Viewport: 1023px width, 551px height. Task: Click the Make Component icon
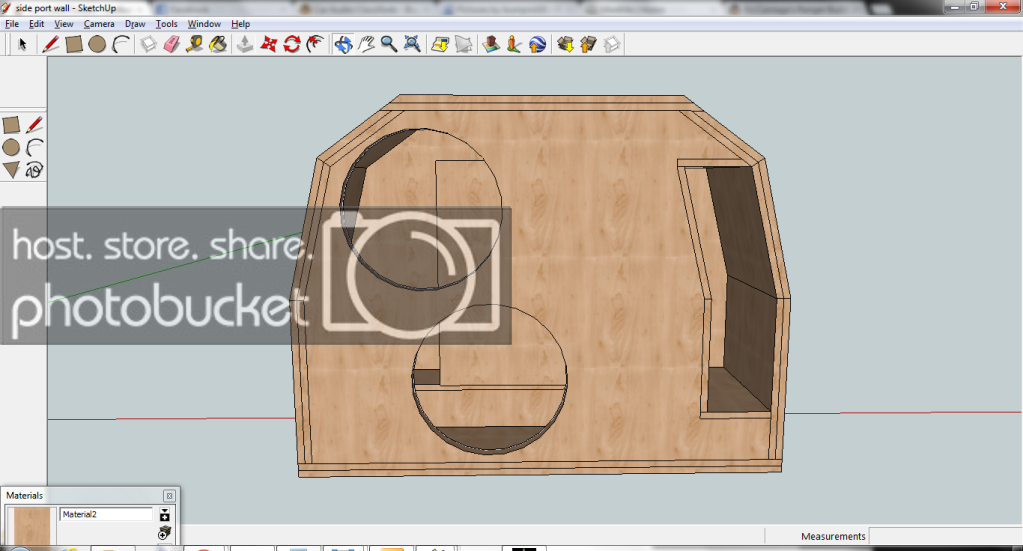tap(149, 44)
